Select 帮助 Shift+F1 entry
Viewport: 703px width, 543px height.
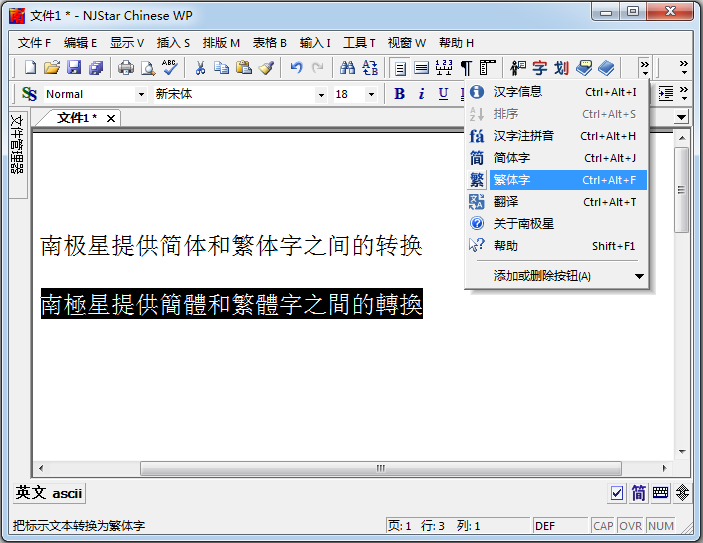click(x=557, y=246)
